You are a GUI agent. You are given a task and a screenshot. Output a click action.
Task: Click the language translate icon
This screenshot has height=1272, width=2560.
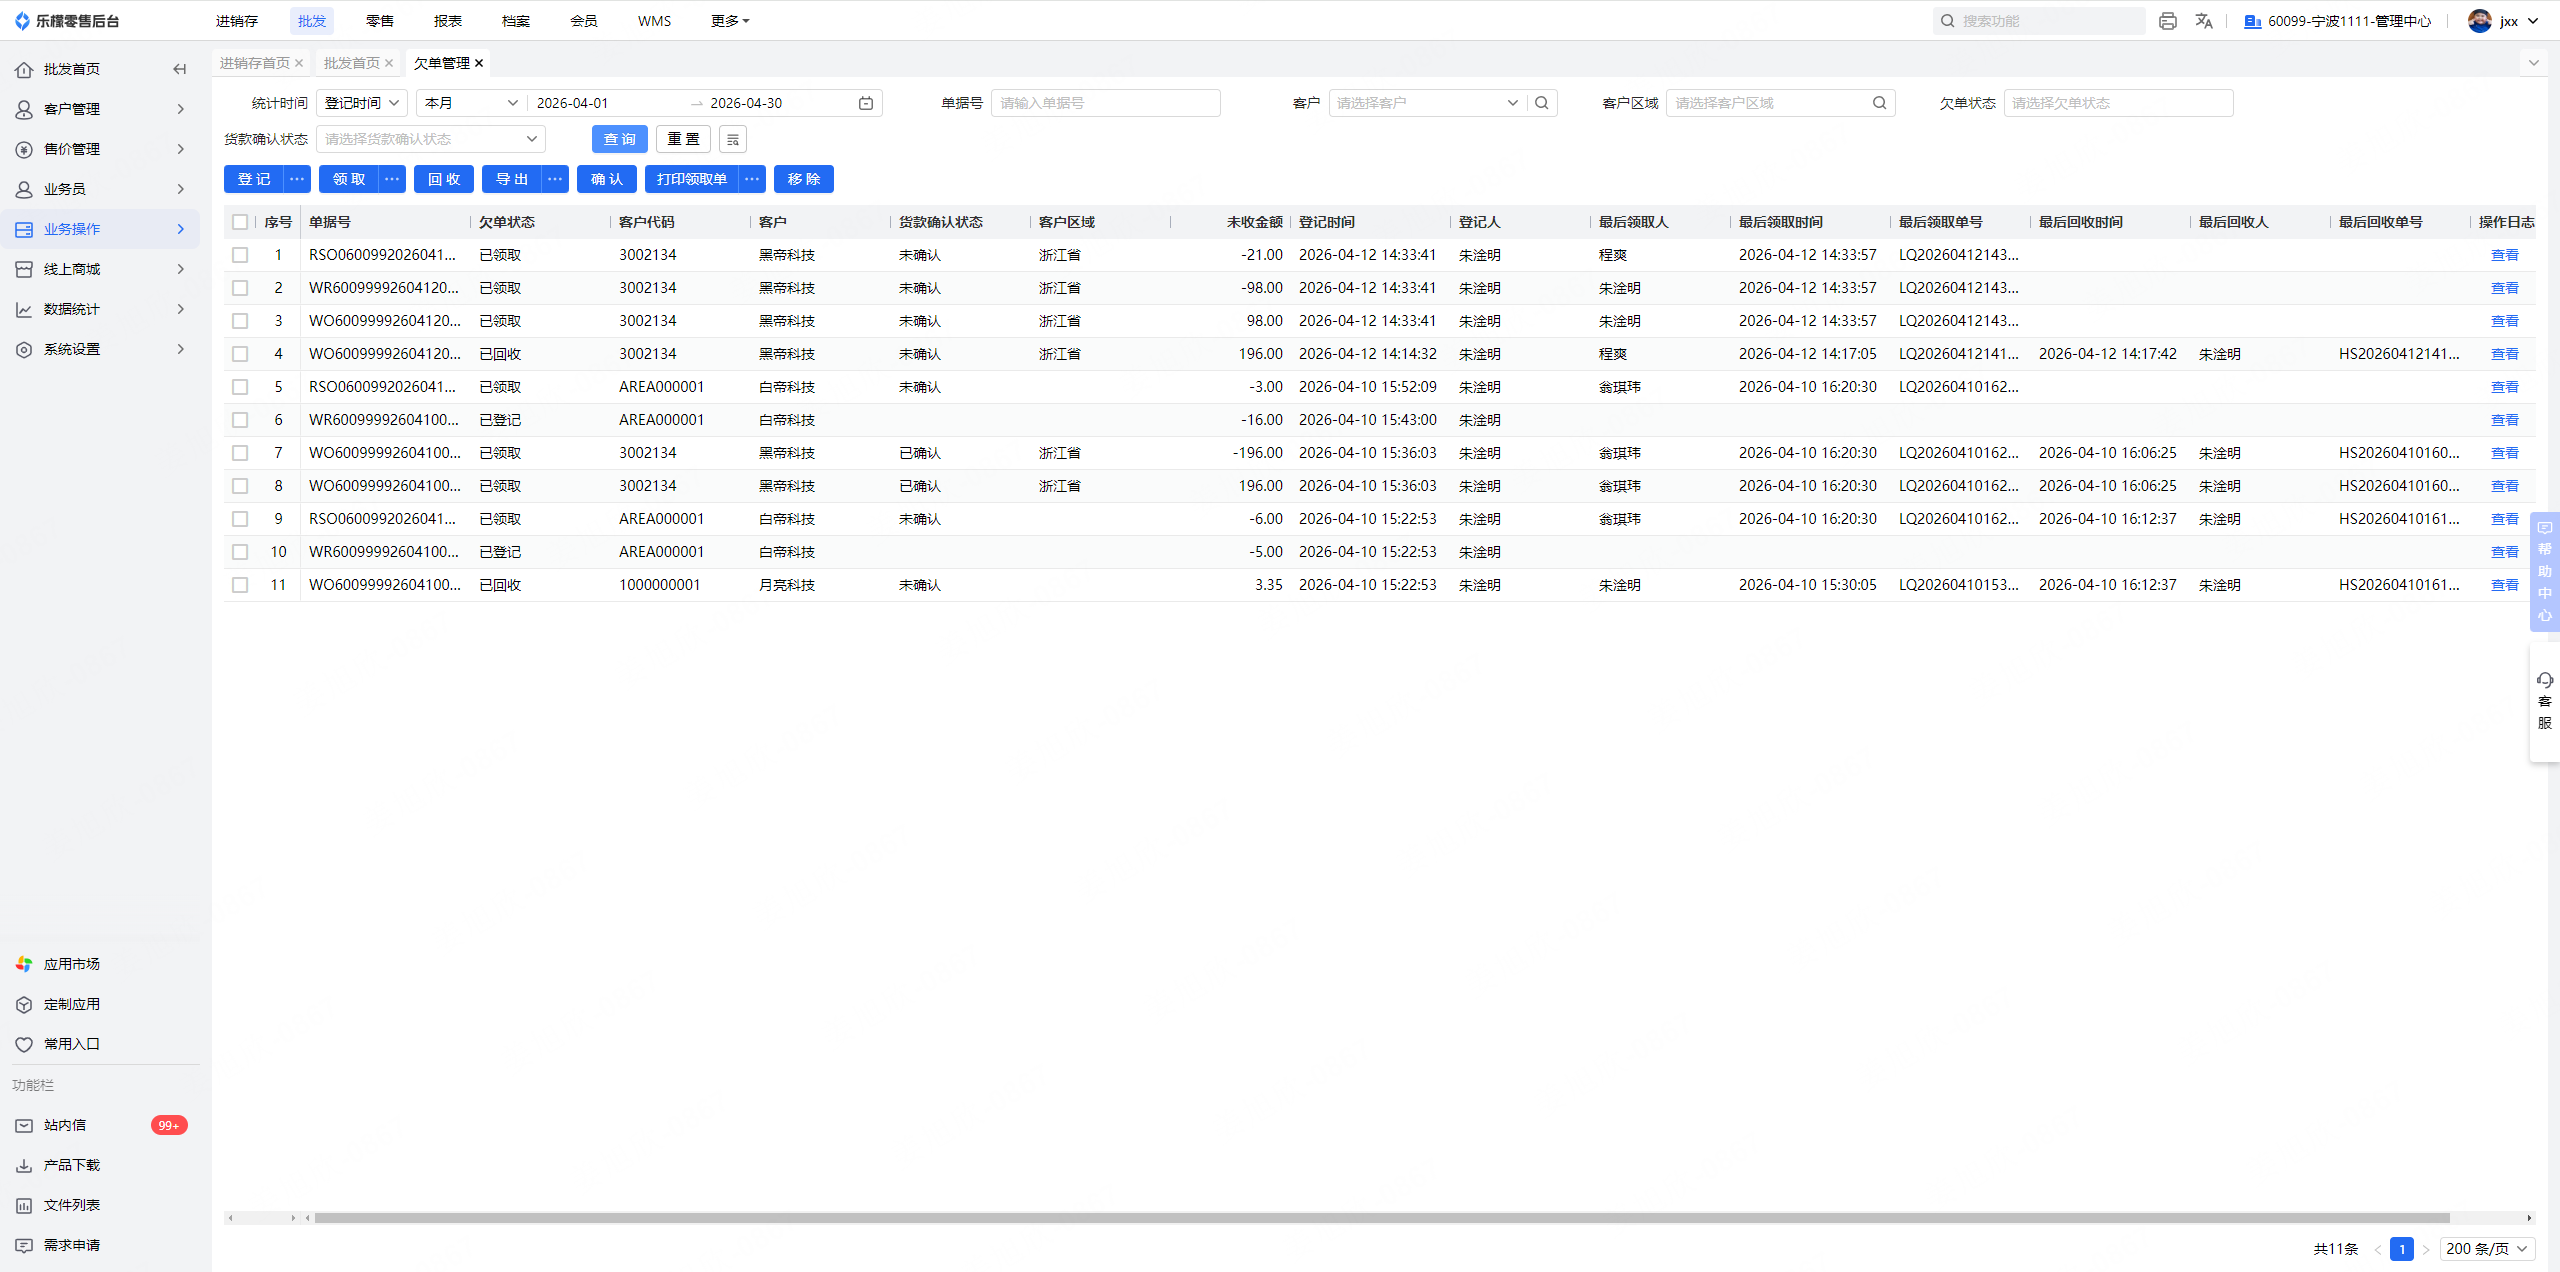pos(2204,21)
